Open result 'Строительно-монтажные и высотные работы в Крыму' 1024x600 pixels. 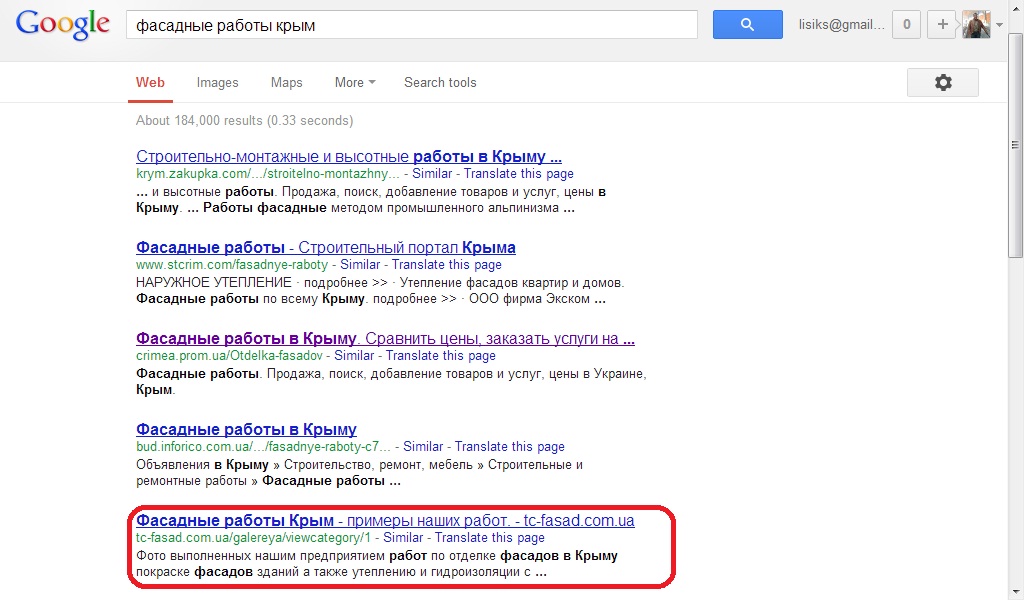349,157
